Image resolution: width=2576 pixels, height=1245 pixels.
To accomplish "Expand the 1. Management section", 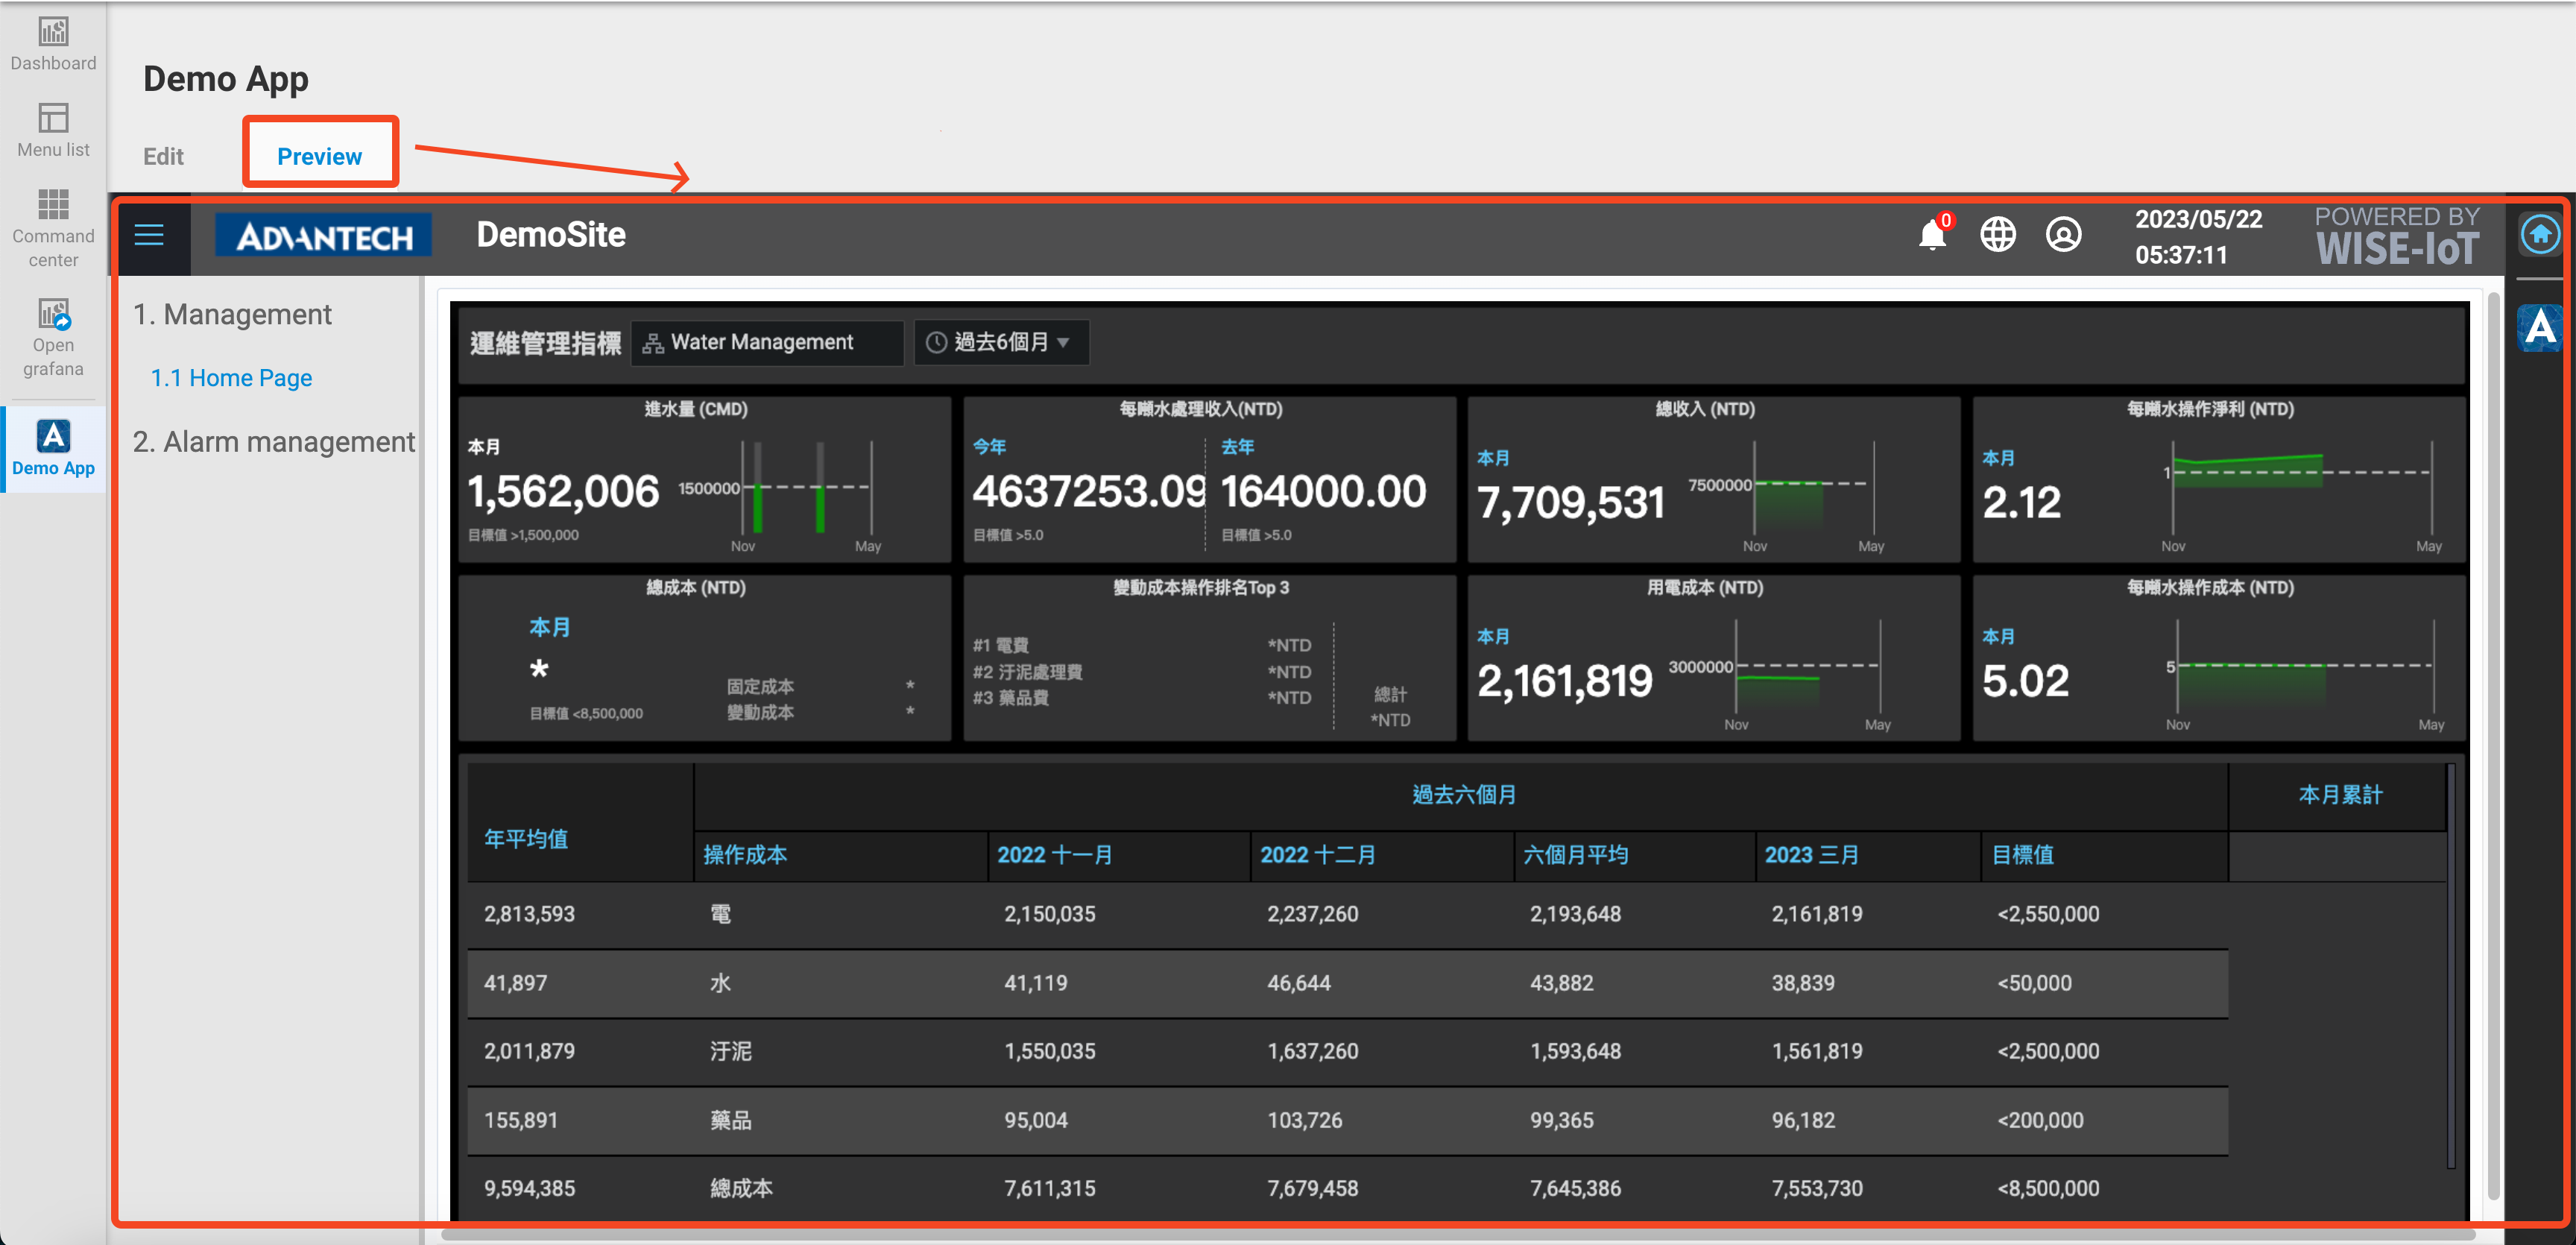I will (233, 314).
